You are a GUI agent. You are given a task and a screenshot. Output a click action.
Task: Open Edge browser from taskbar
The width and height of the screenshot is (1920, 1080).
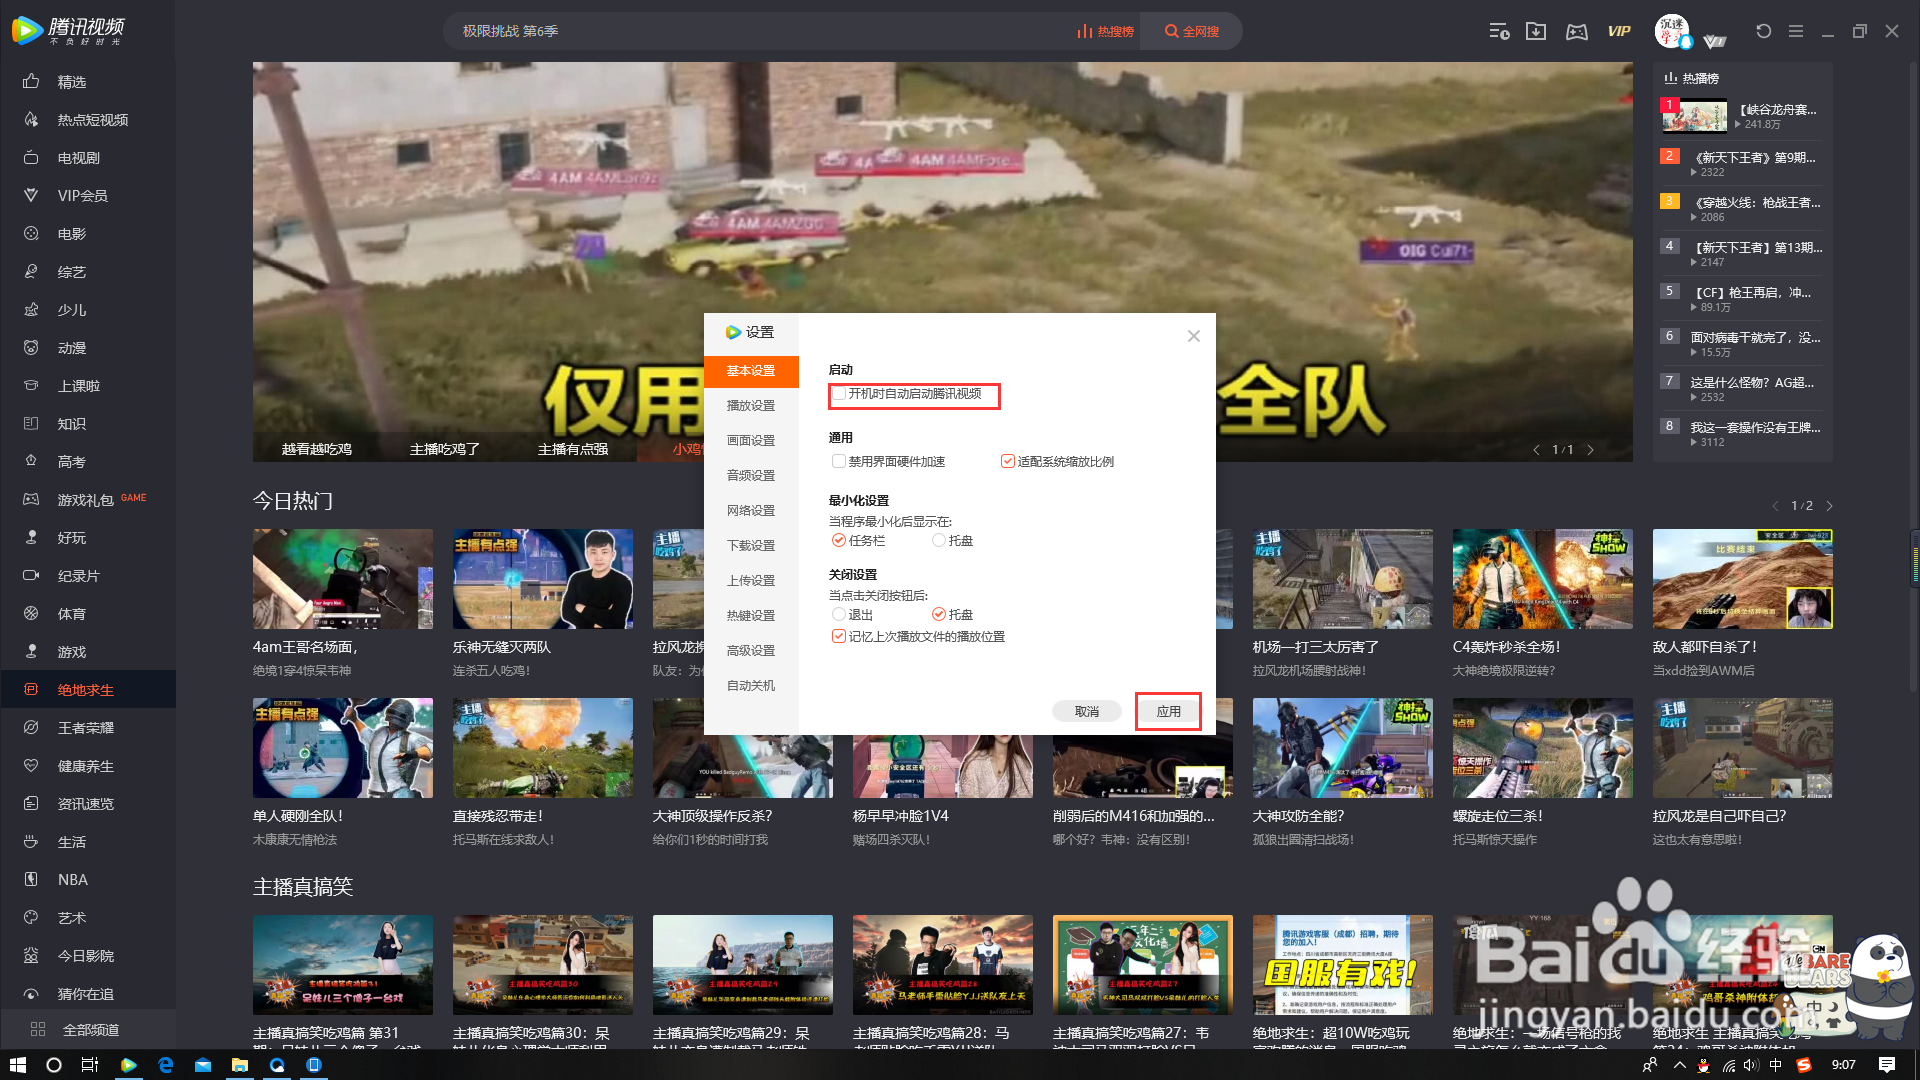click(166, 1065)
